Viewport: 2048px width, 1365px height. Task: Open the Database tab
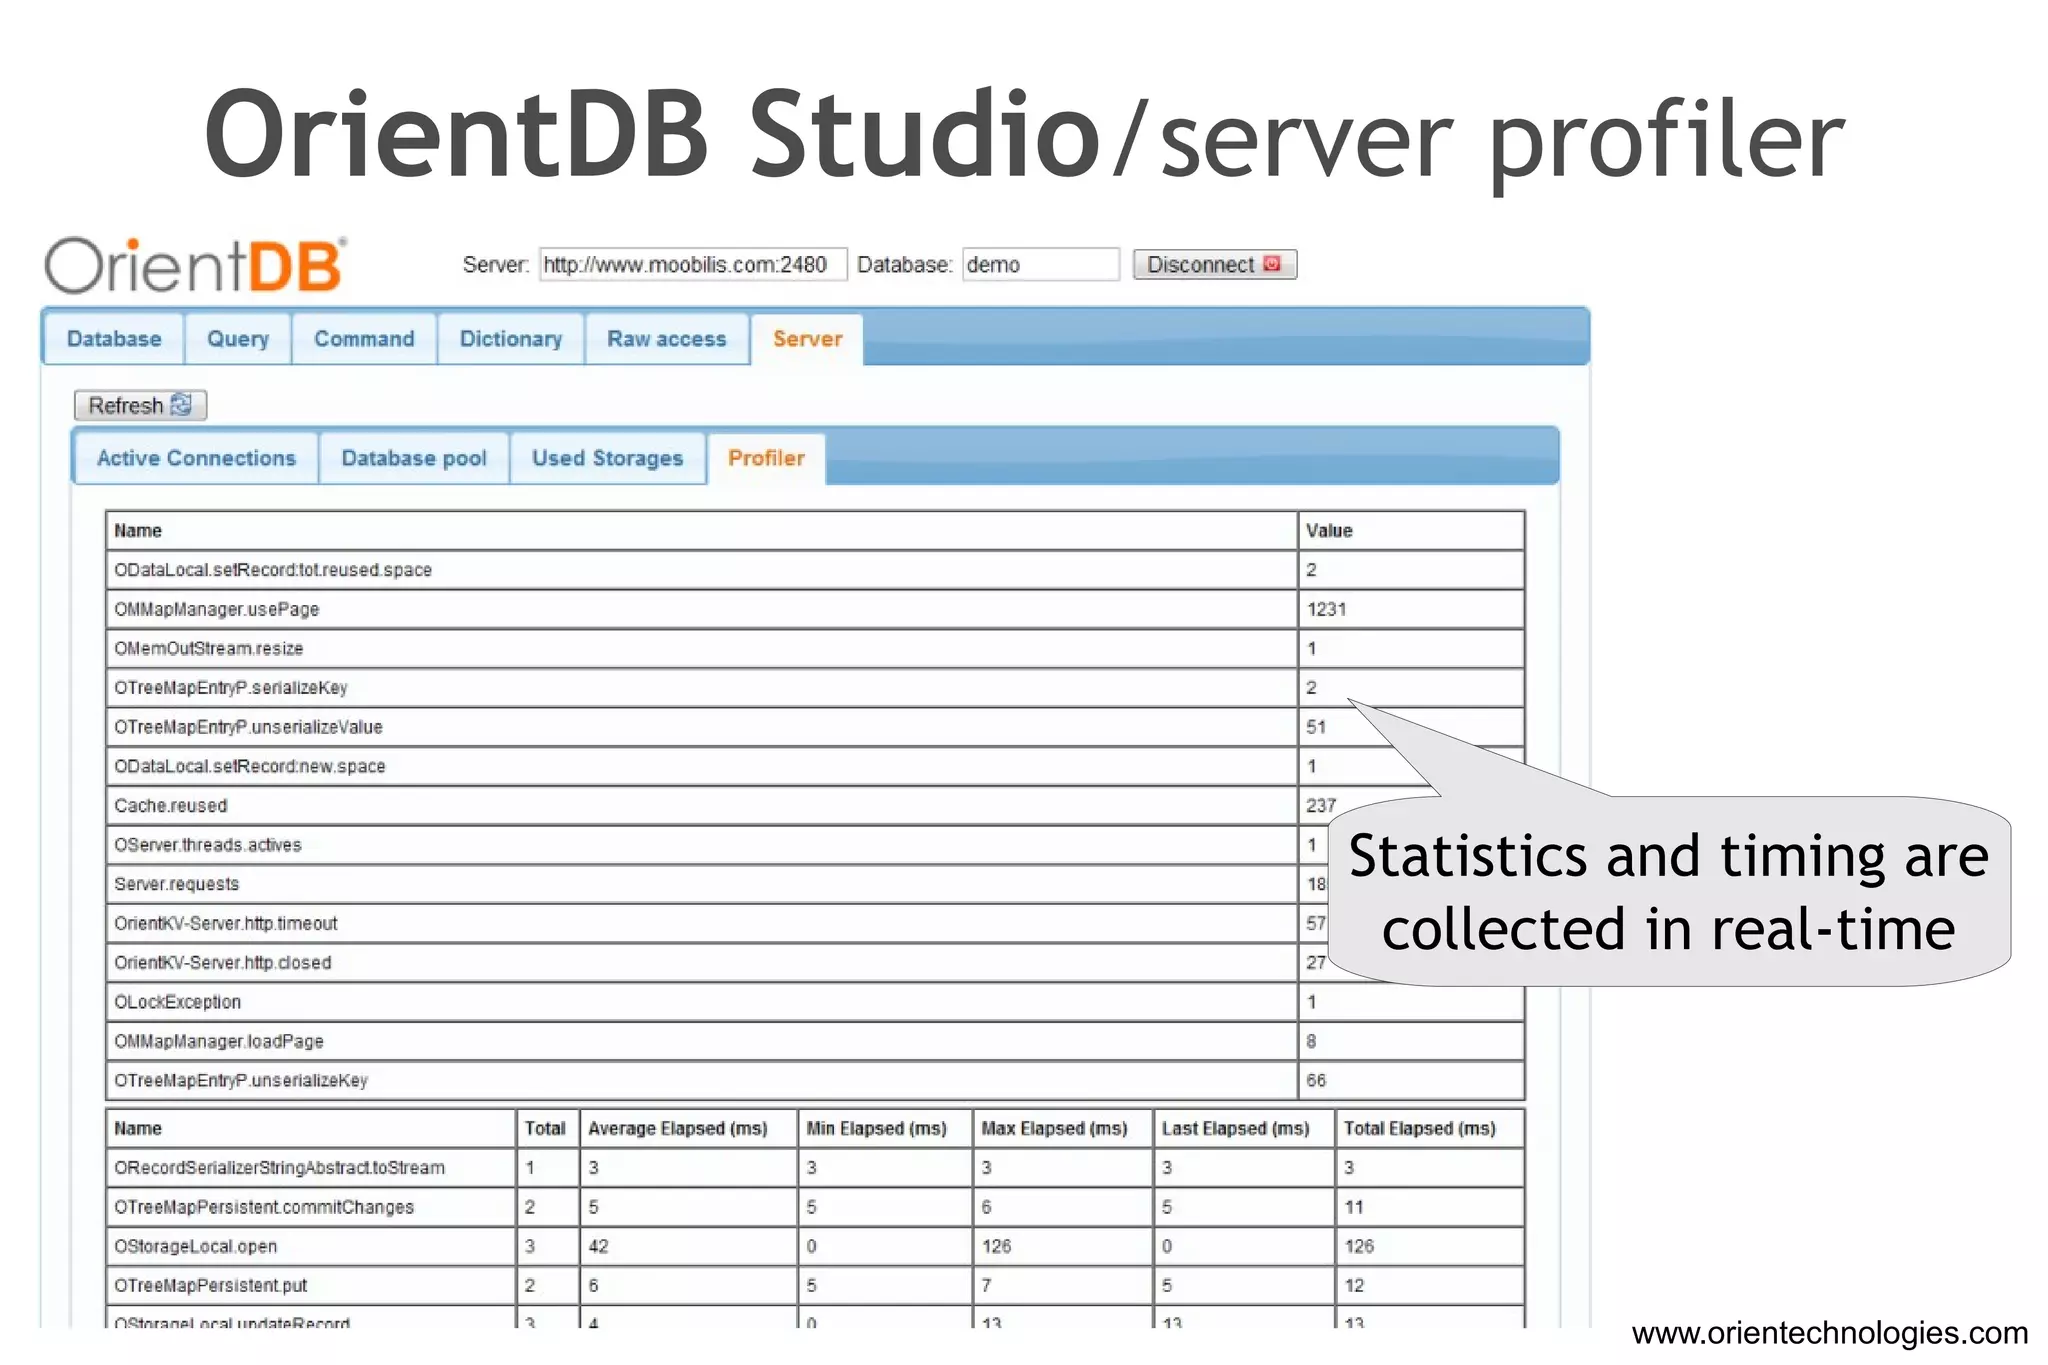pos(114,339)
